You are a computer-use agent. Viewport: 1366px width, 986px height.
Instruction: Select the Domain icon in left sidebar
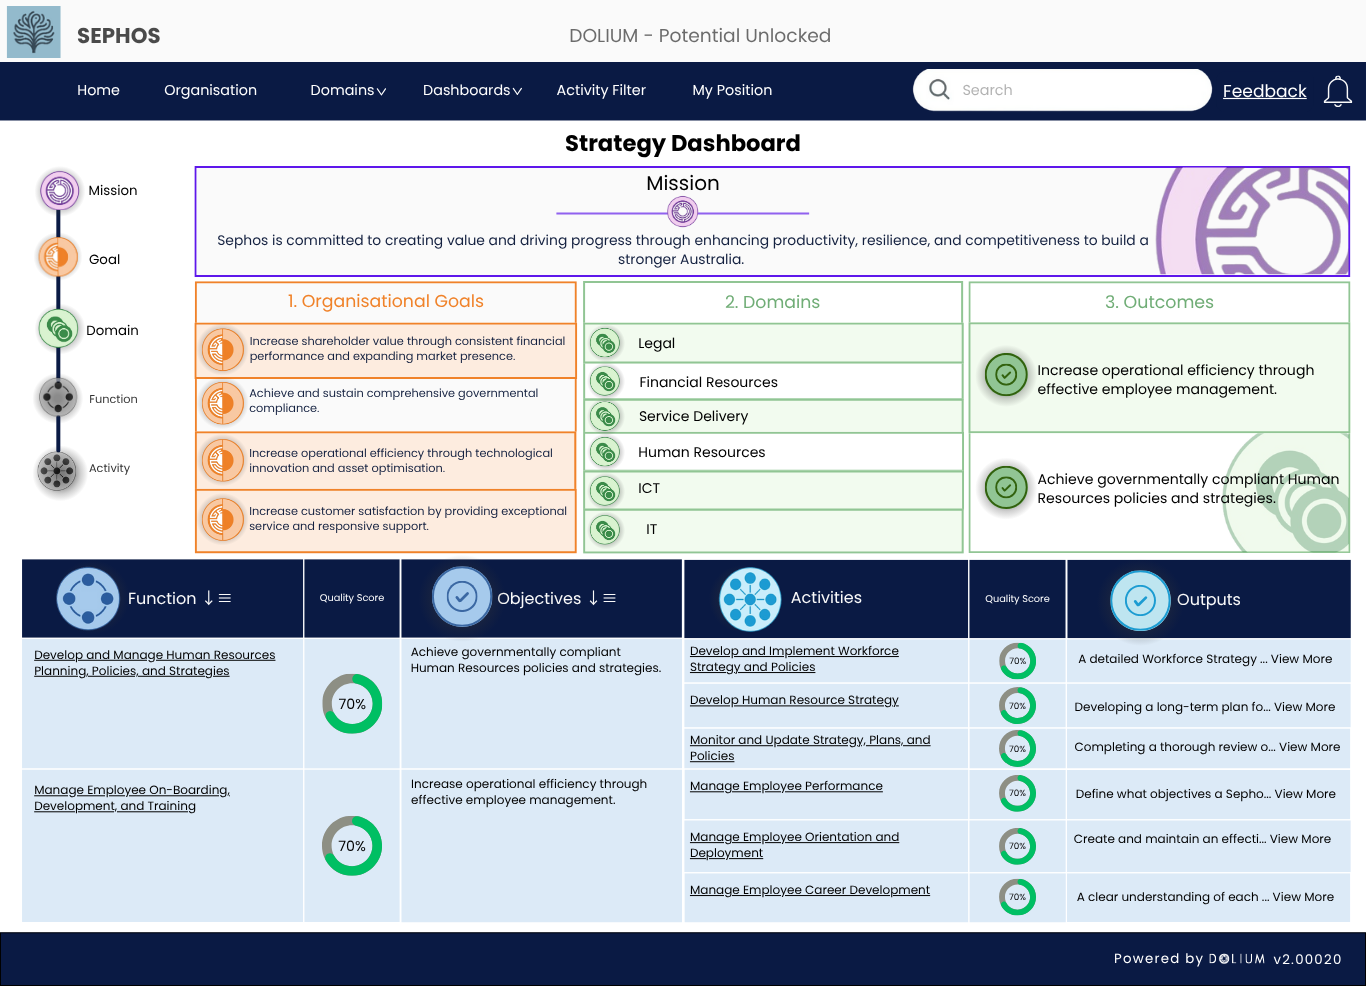(58, 329)
